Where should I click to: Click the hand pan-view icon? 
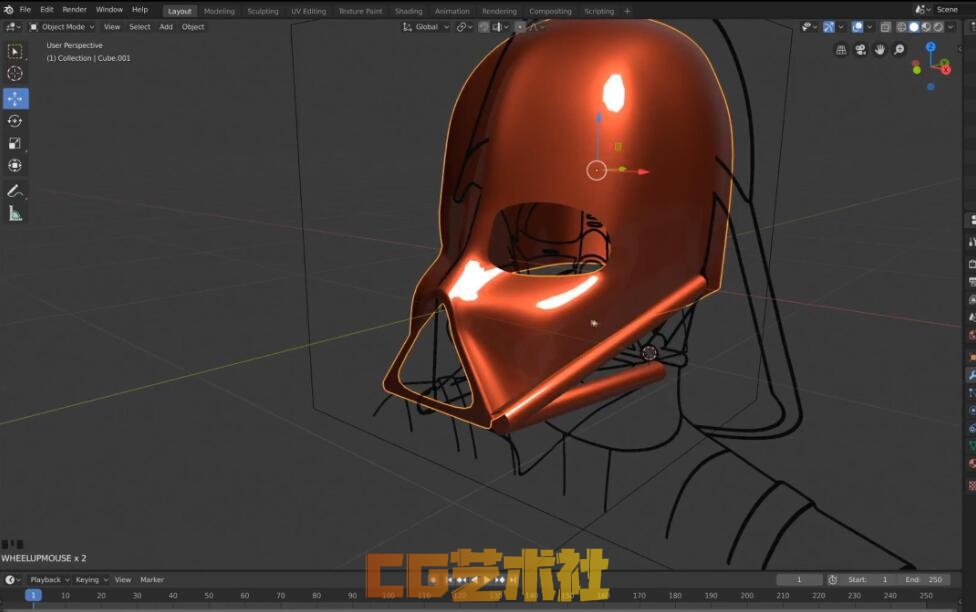point(880,50)
